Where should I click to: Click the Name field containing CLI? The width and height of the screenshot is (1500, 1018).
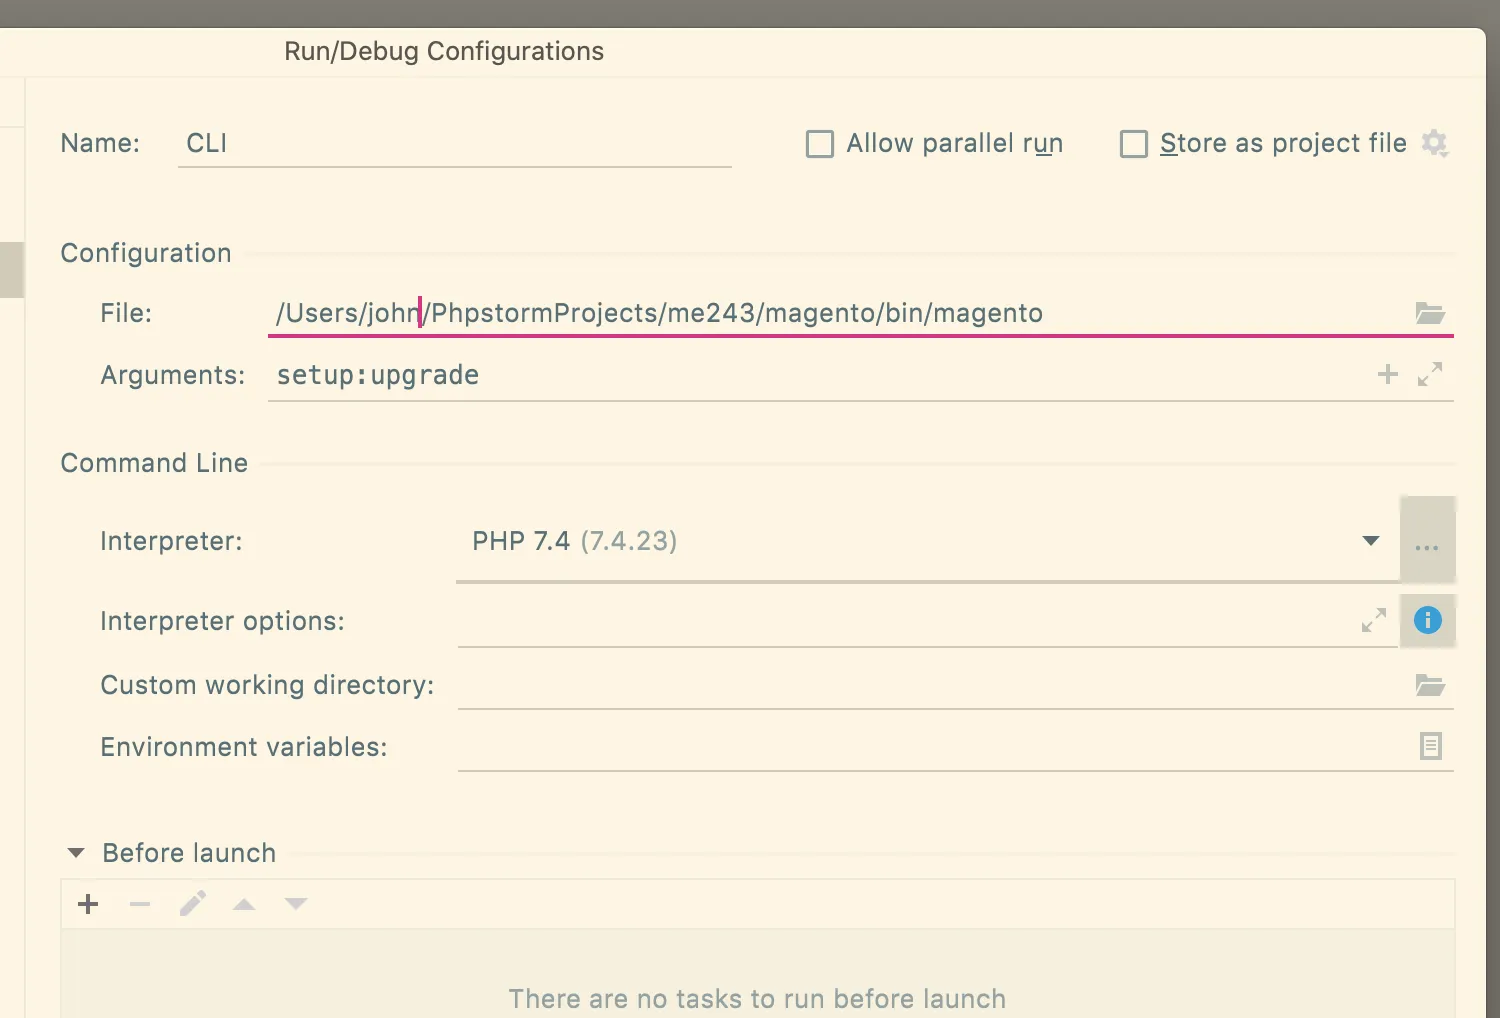454,144
